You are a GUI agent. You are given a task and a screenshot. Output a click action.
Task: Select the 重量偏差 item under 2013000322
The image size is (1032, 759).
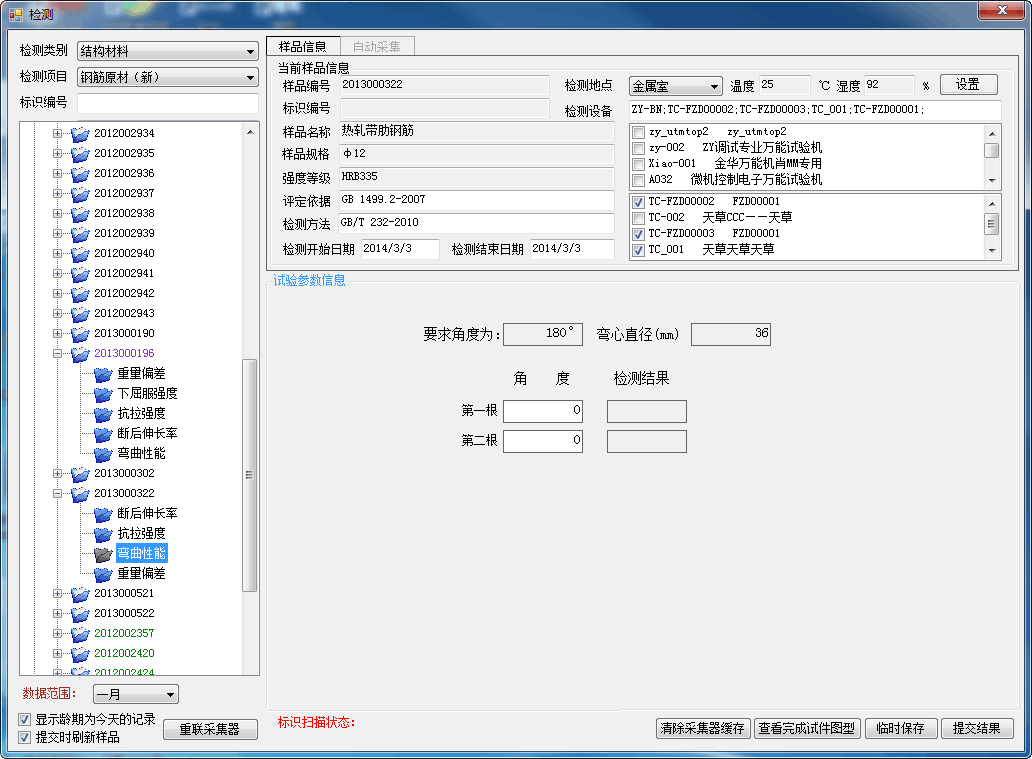[x=142, y=573]
